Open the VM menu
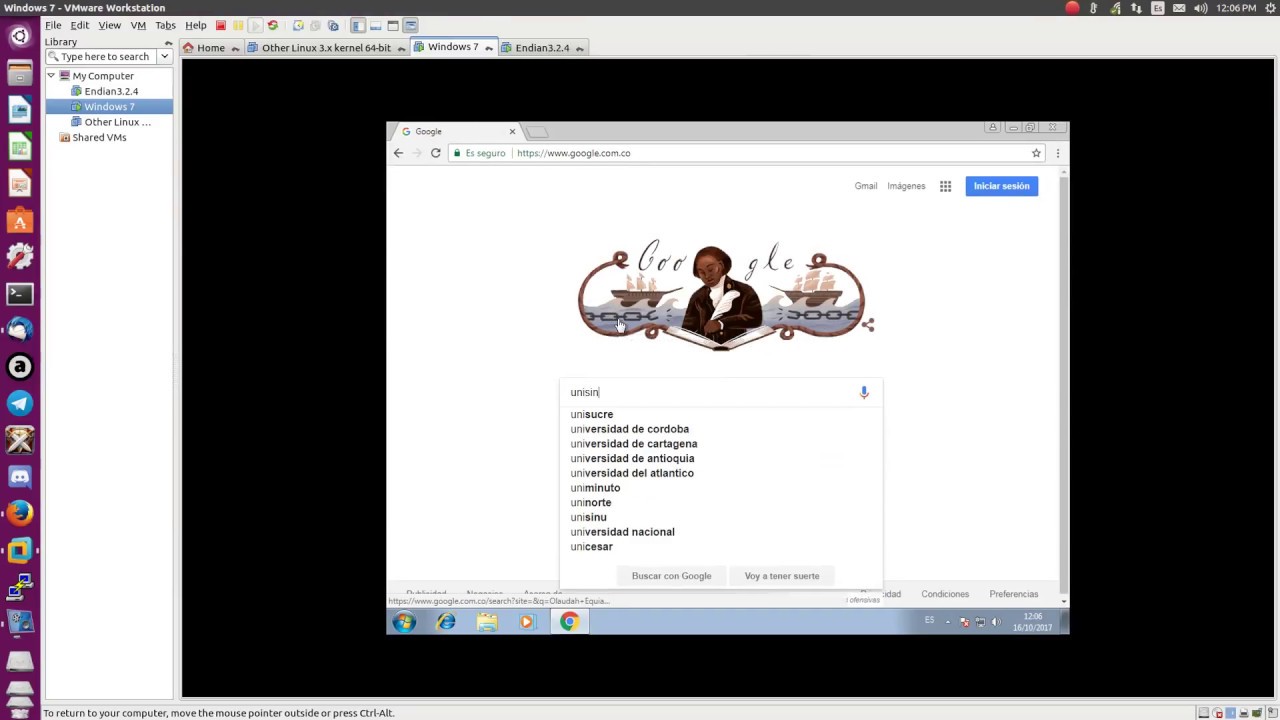The width and height of the screenshot is (1280, 720). [138, 25]
